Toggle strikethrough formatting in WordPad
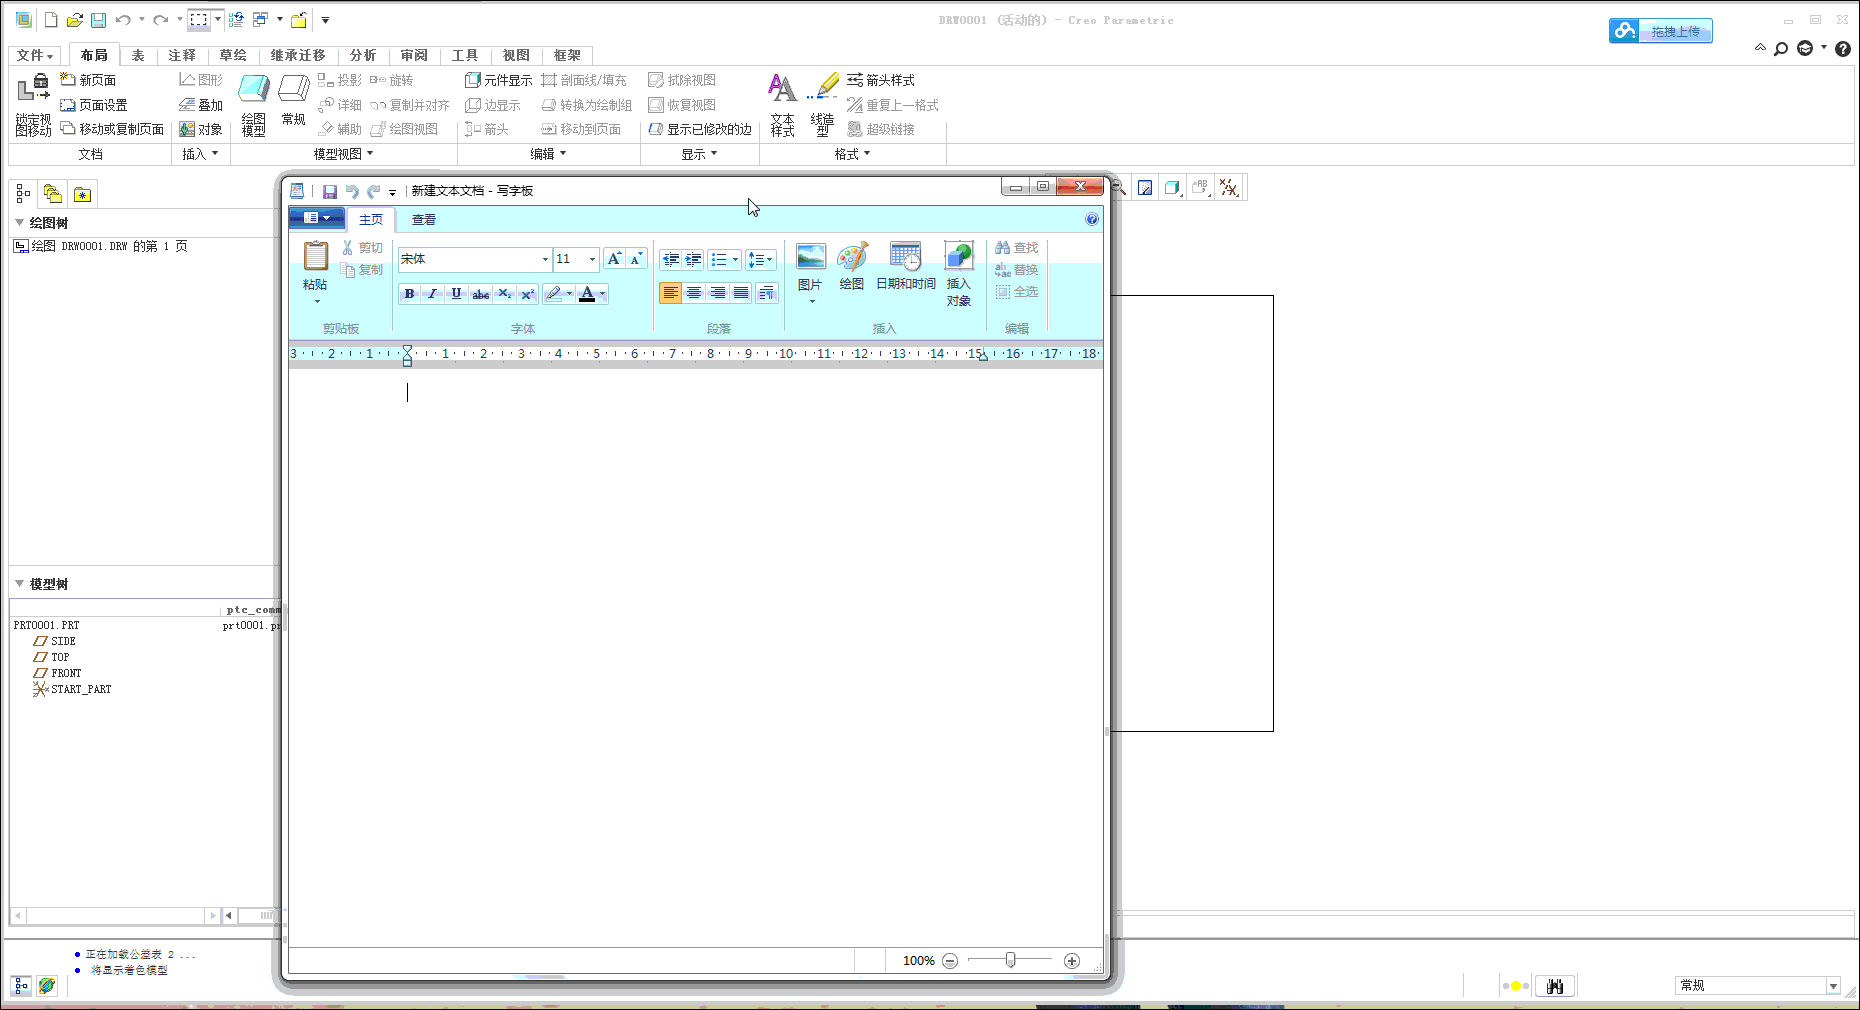The height and width of the screenshot is (1010, 1860). [x=481, y=294]
